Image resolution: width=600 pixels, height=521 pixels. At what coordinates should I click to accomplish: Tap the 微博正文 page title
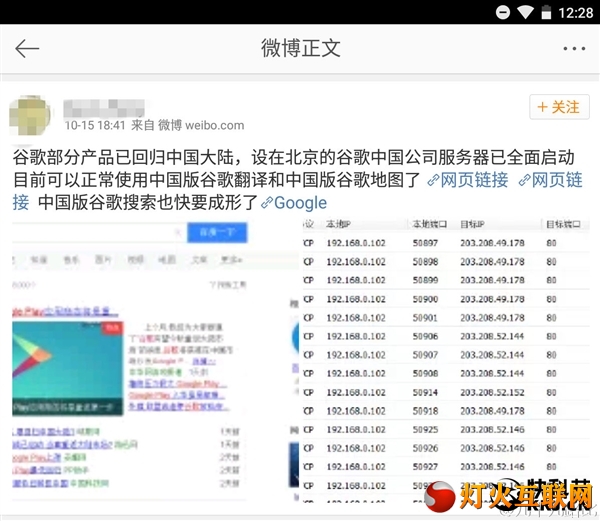301,48
